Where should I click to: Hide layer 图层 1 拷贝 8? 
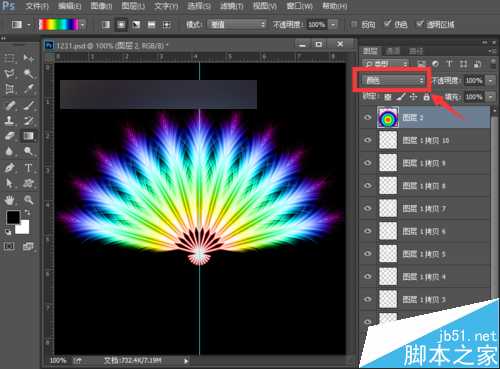[368, 185]
